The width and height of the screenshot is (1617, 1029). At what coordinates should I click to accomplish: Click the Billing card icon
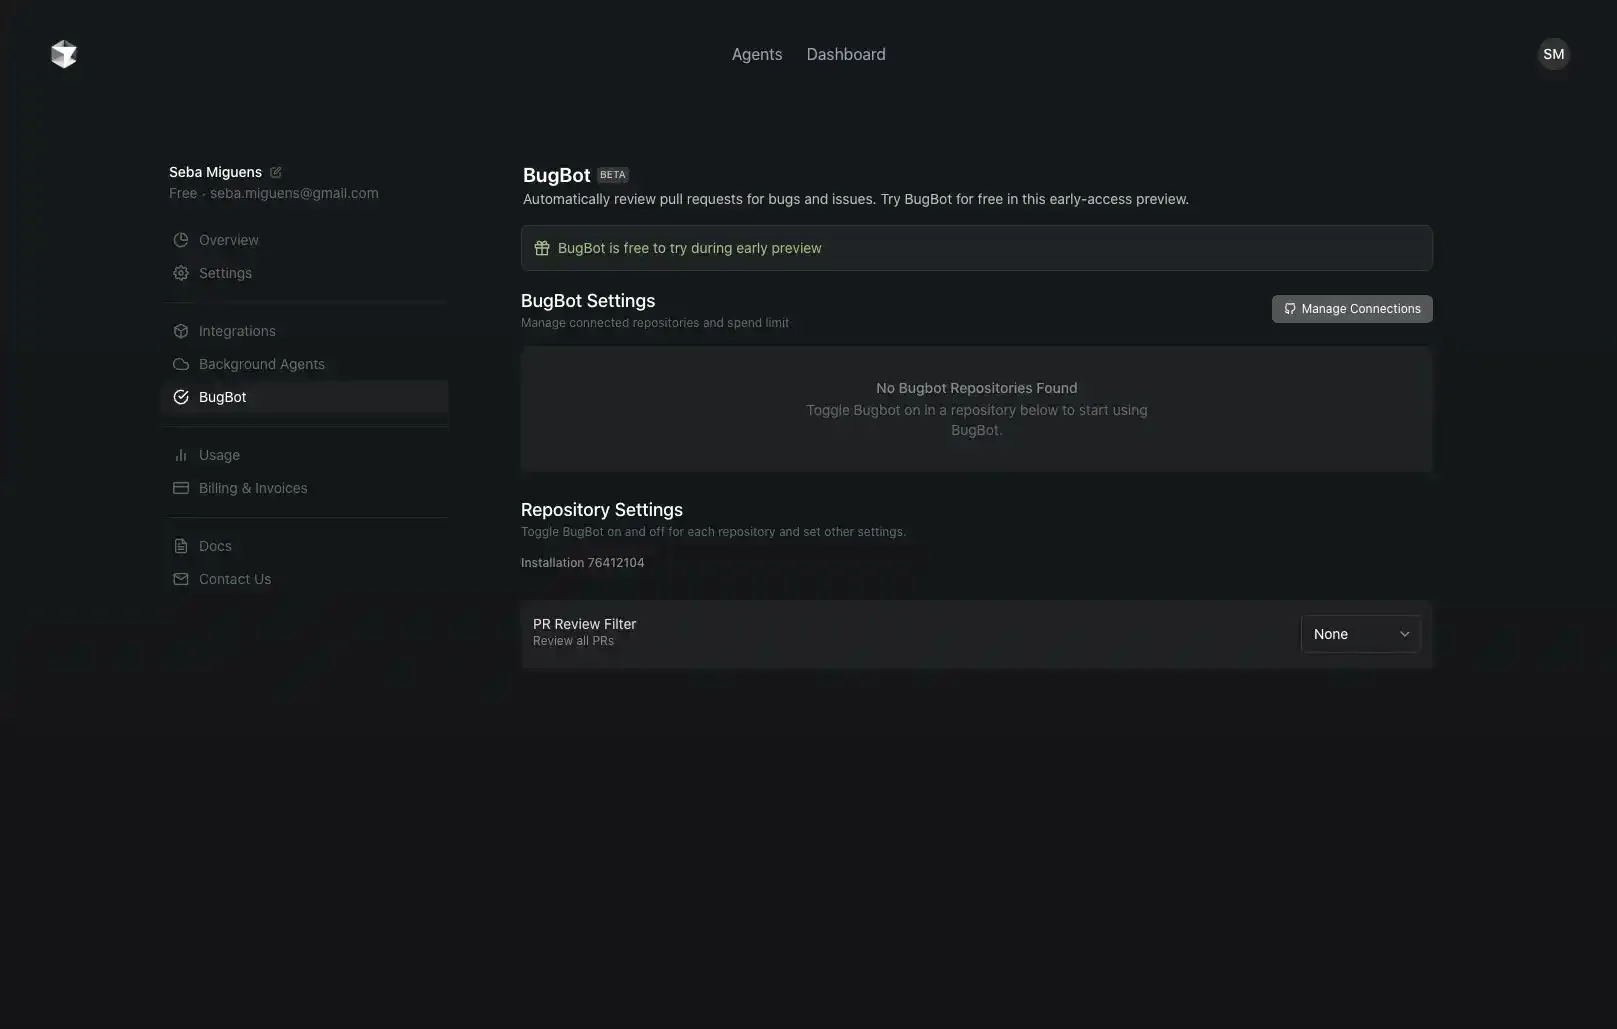click(x=181, y=488)
